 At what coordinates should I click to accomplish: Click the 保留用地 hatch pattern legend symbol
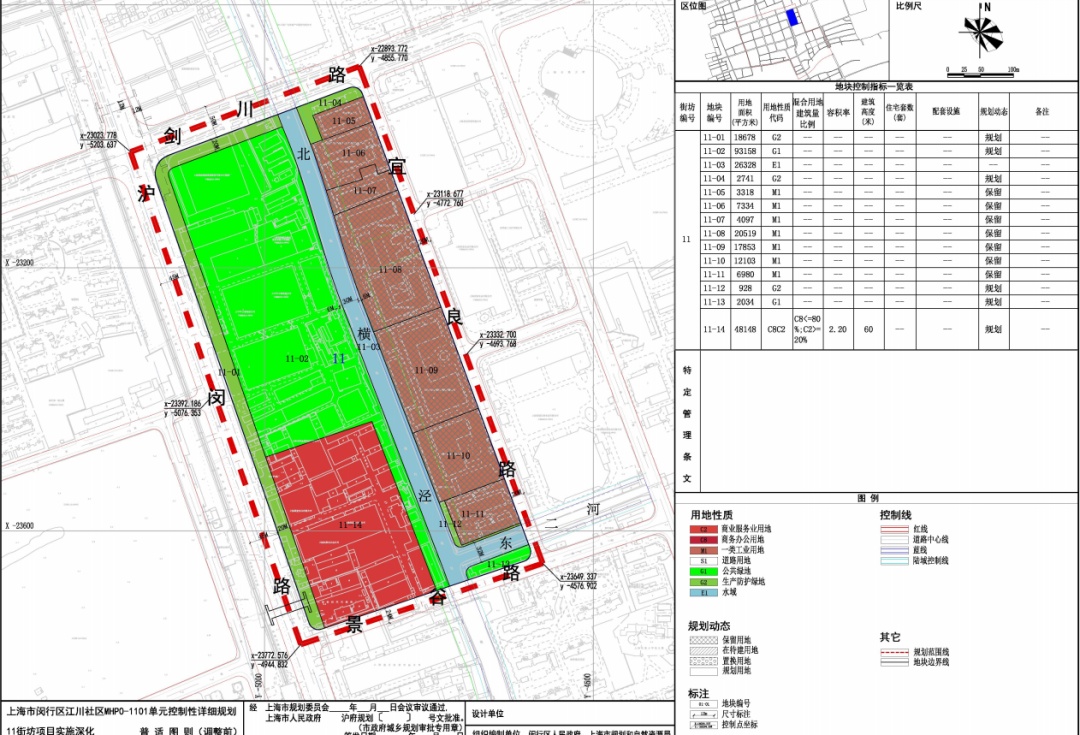[703, 640]
